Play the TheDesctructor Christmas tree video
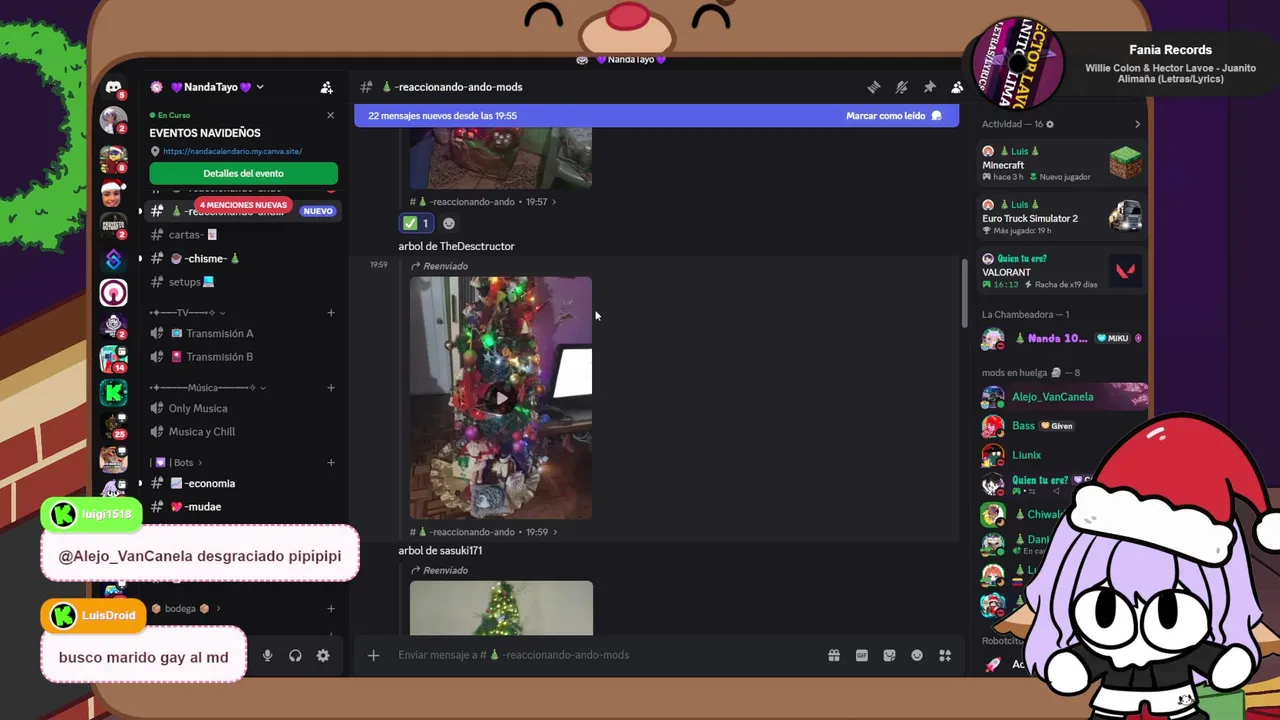This screenshot has width=1280, height=720. point(501,398)
